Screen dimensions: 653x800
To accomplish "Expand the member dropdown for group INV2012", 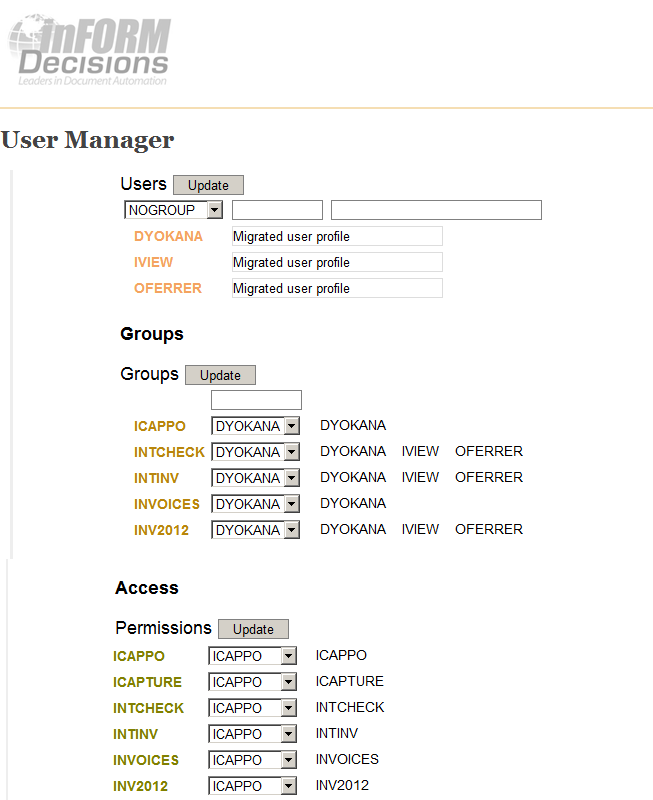I will [256, 530].
